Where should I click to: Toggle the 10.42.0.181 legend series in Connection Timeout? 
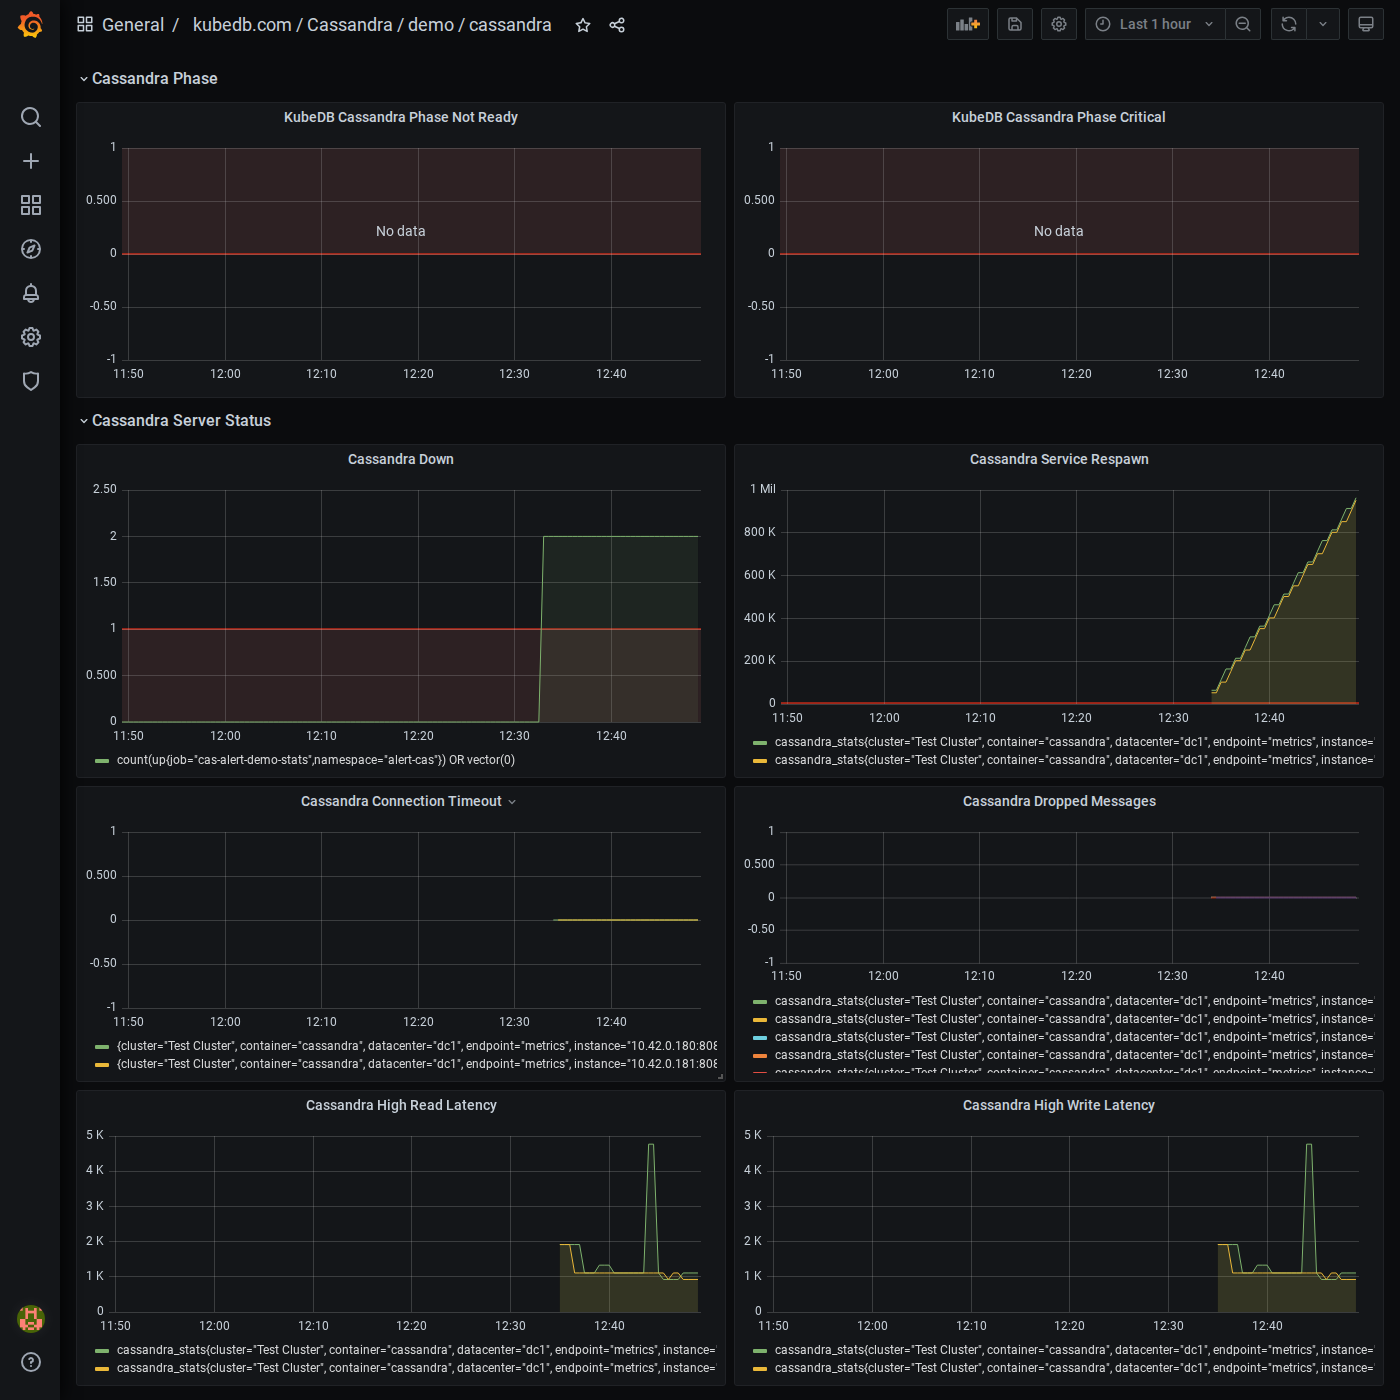[x=416, y=1064]
